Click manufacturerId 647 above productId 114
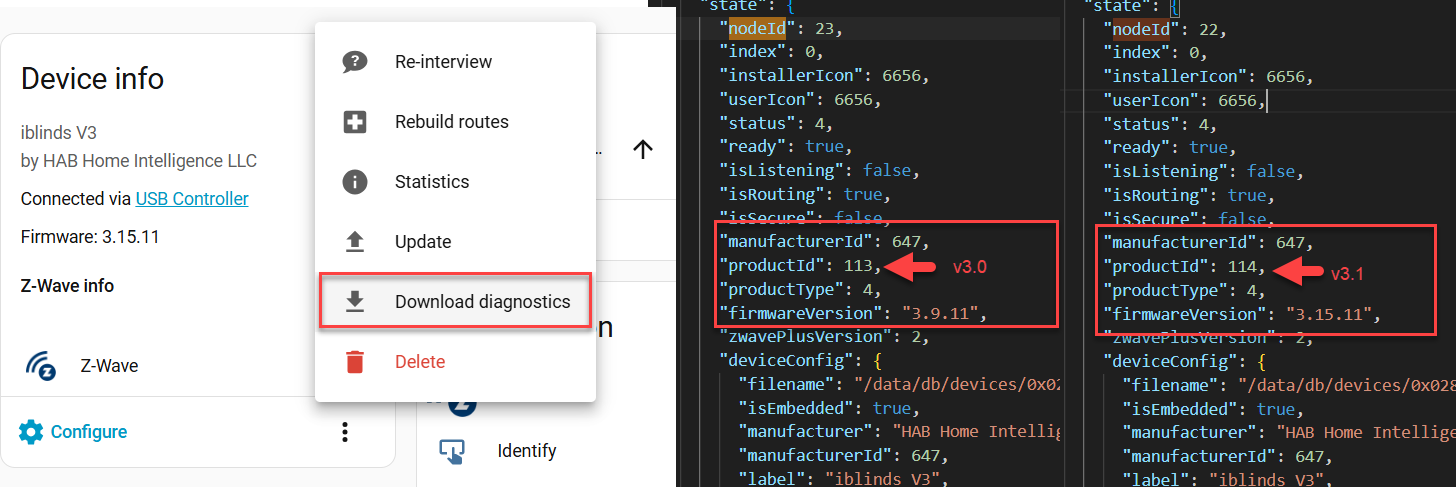This screenshot has width=1456, height=487. pos(1209,242)
